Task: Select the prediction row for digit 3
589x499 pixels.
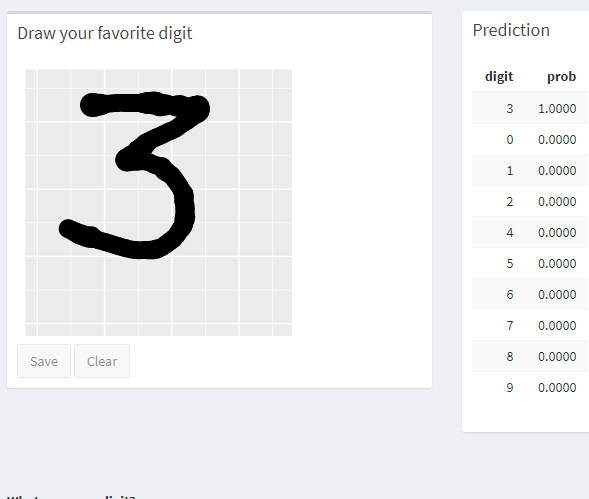Action: coord(530,108)
